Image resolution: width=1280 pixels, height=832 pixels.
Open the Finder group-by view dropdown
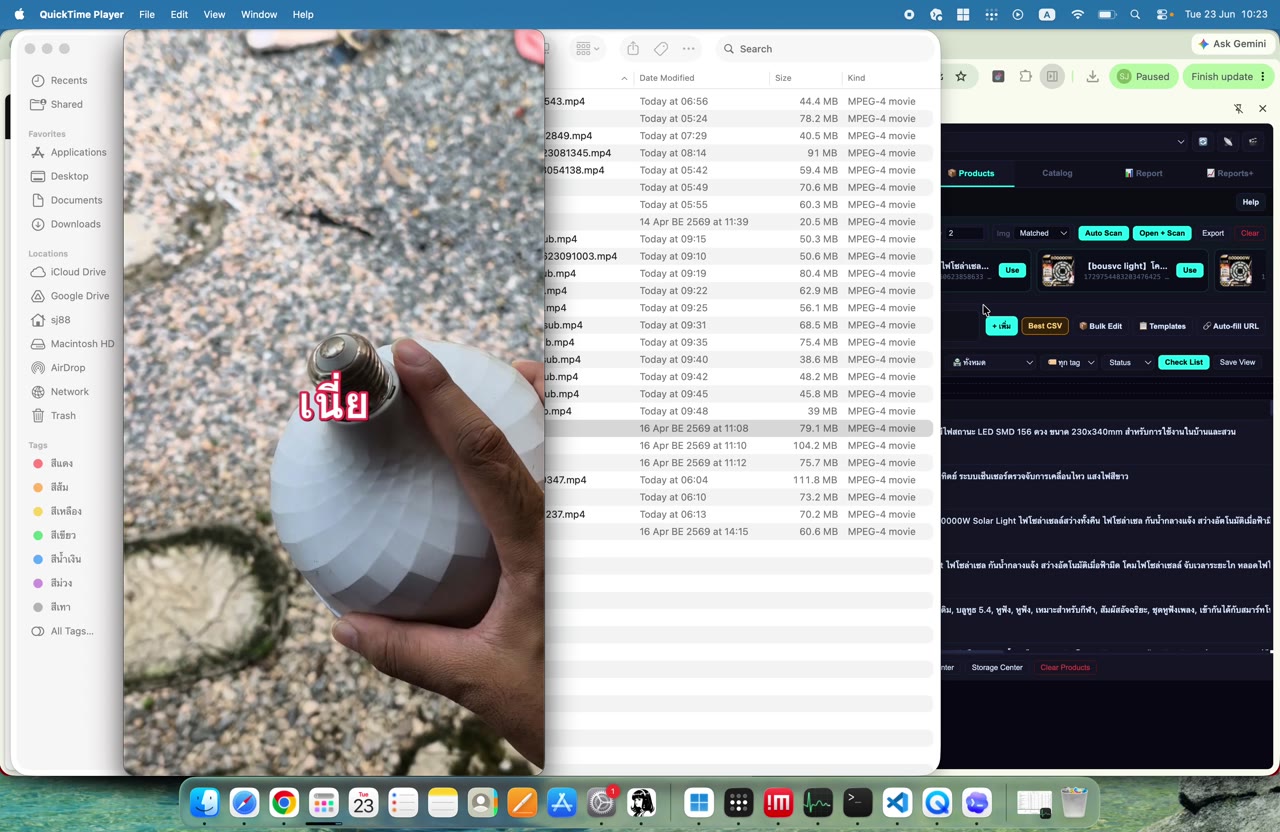(x=587, y=48)
